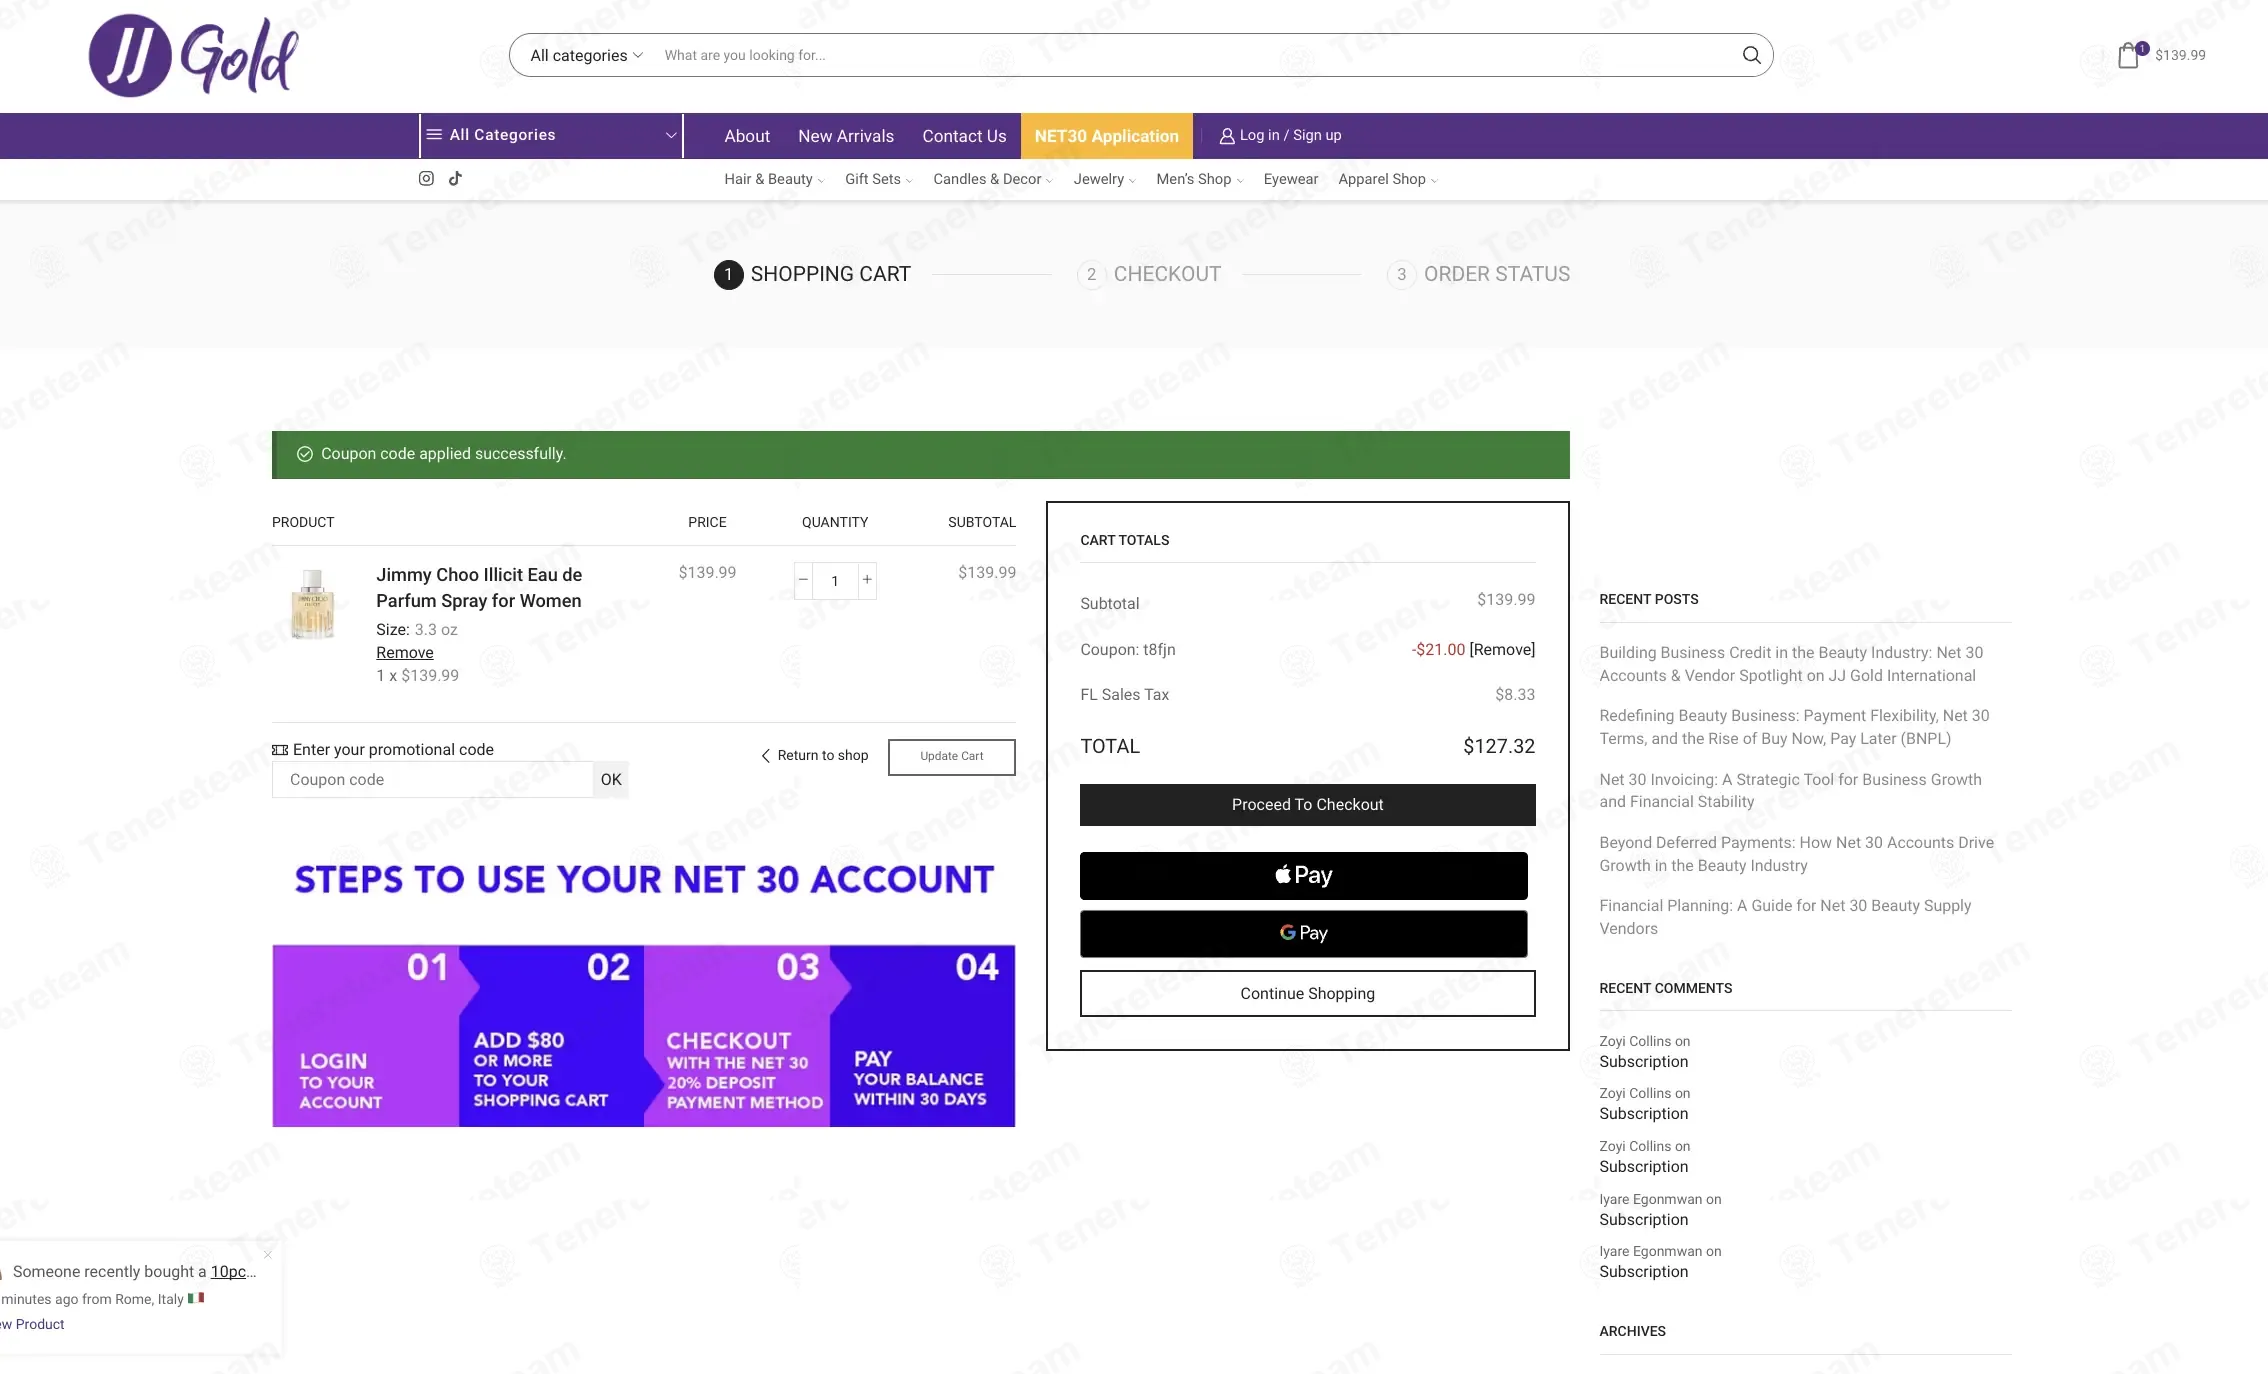
Task: Click Continue Shopping button
Action: (x=1307, y=993)
